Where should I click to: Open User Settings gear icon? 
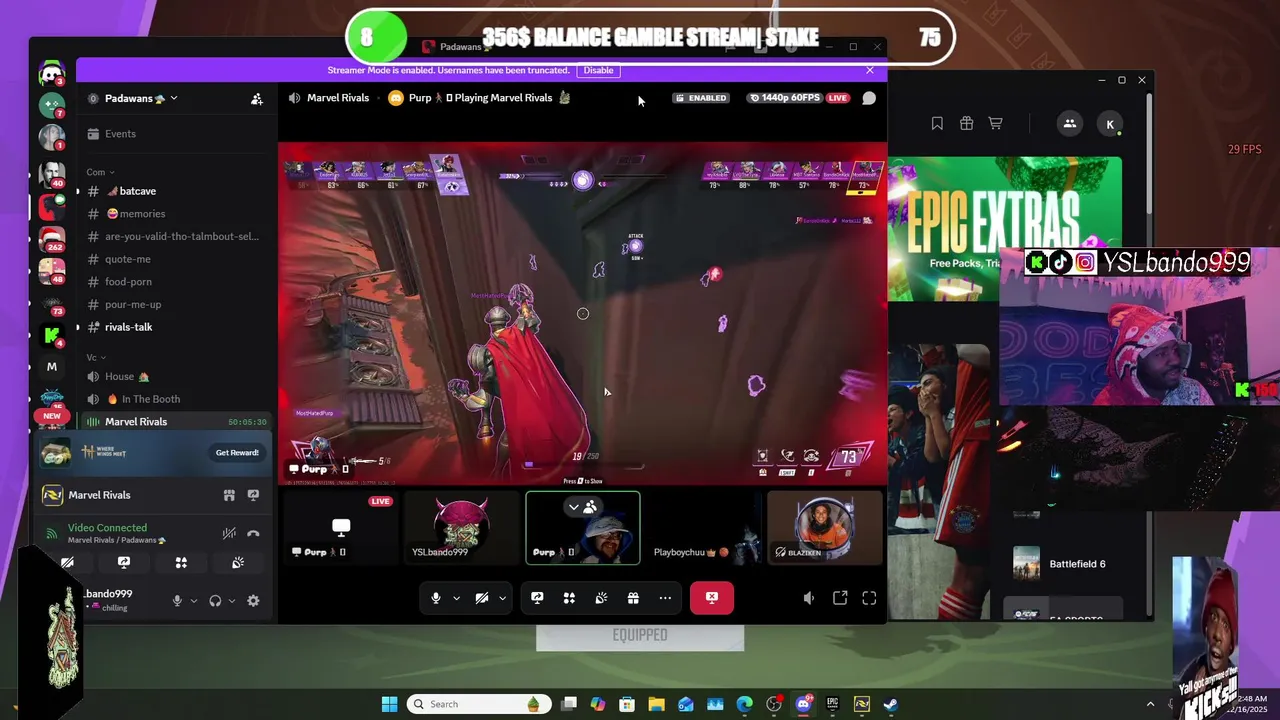point(253,601)
